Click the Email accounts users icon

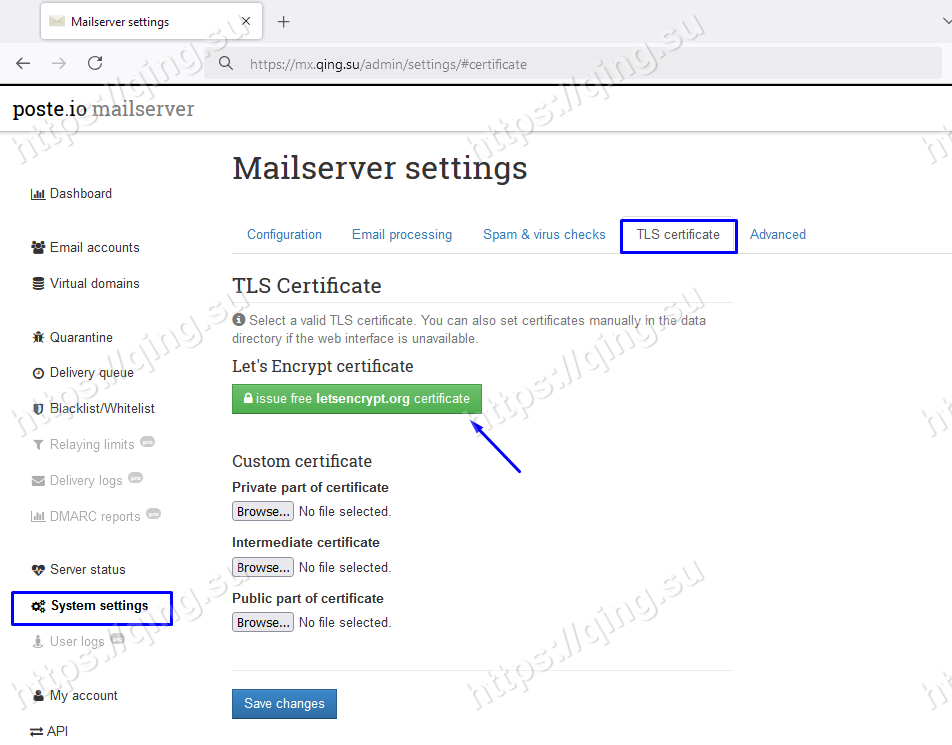click(x=38, y=248)
